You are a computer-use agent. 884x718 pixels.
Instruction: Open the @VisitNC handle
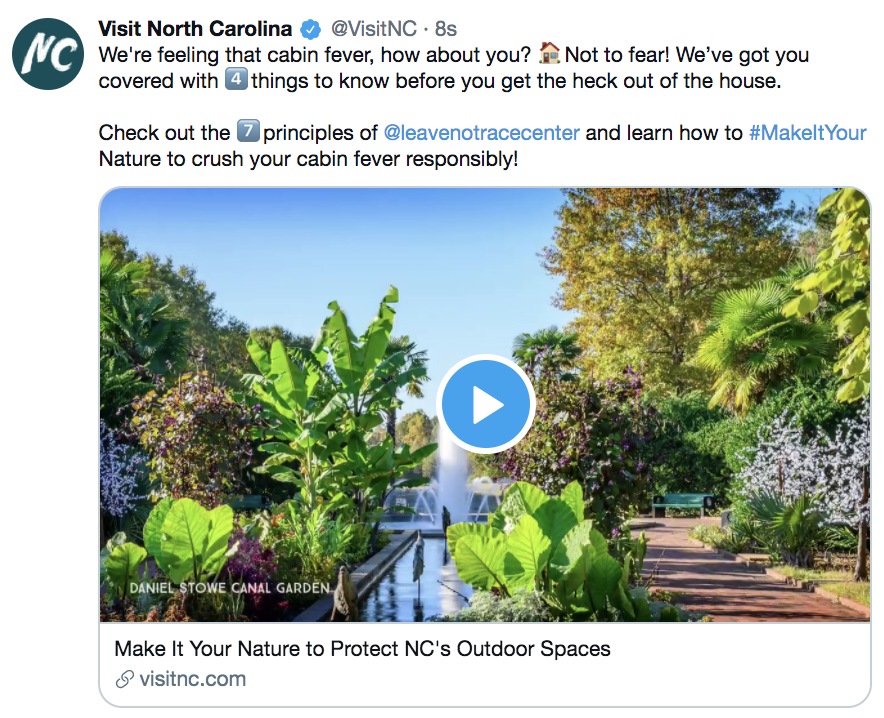373,29
